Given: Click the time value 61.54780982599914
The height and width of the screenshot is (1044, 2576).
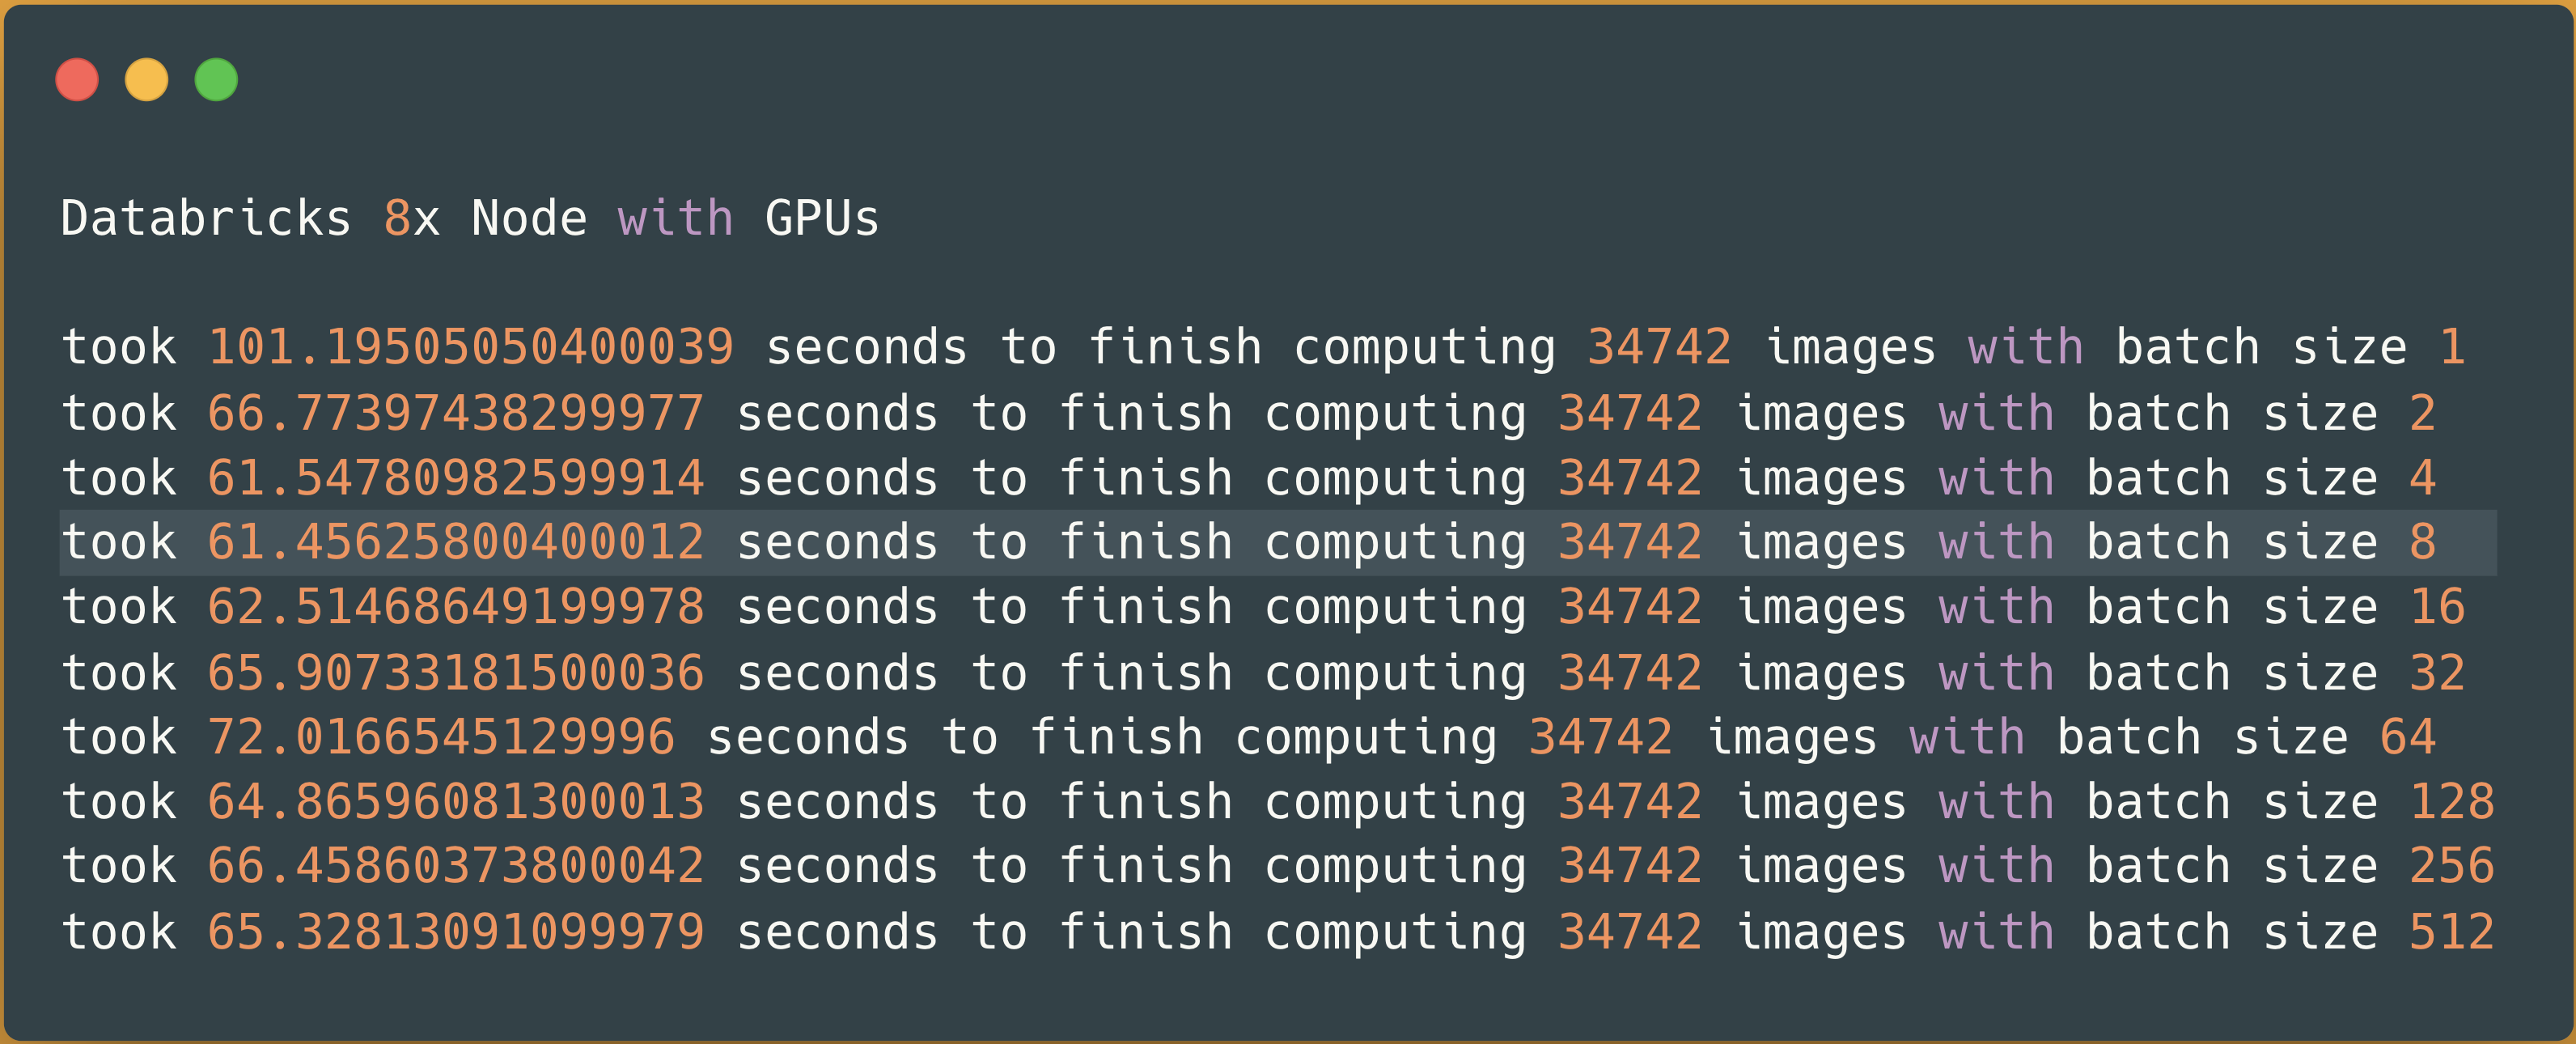Looking at the screenshot, I should pos(456,479).
